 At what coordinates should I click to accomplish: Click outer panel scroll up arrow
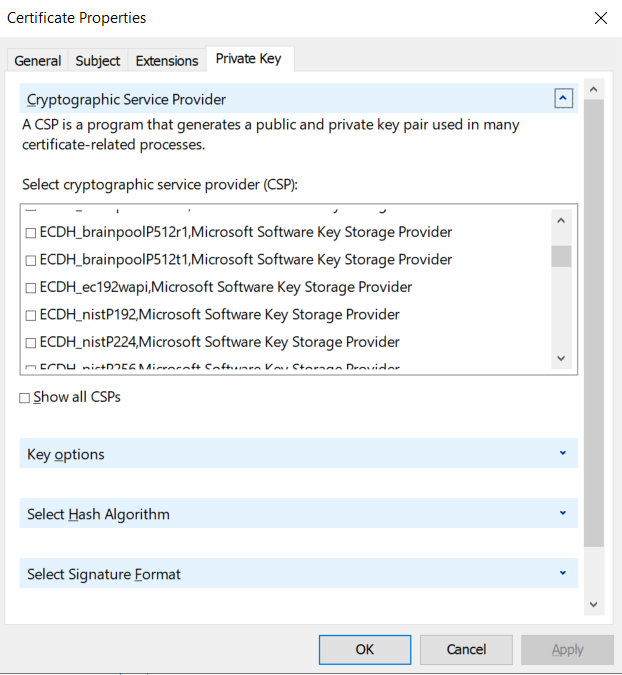pos(594,90)
